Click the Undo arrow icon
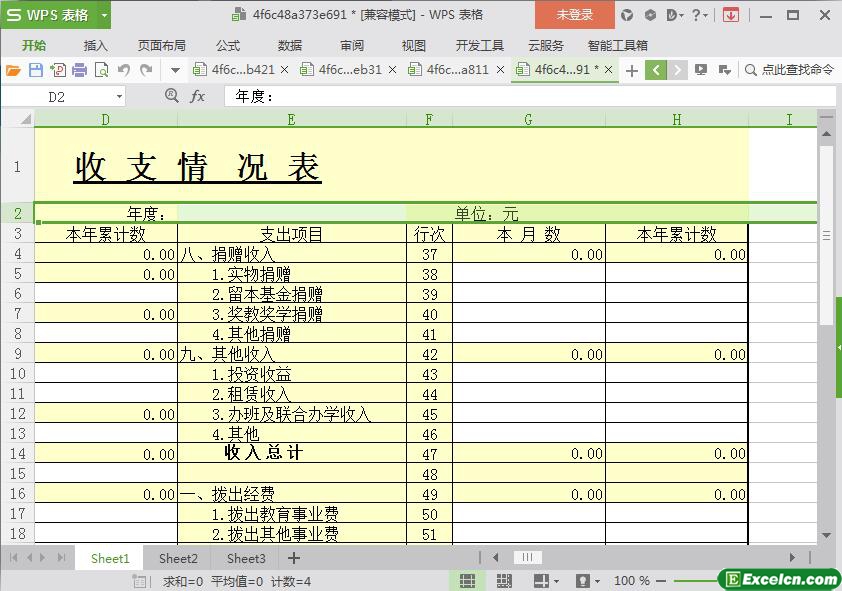This screenshot has height=591, width=842. (x=124, y=70)
